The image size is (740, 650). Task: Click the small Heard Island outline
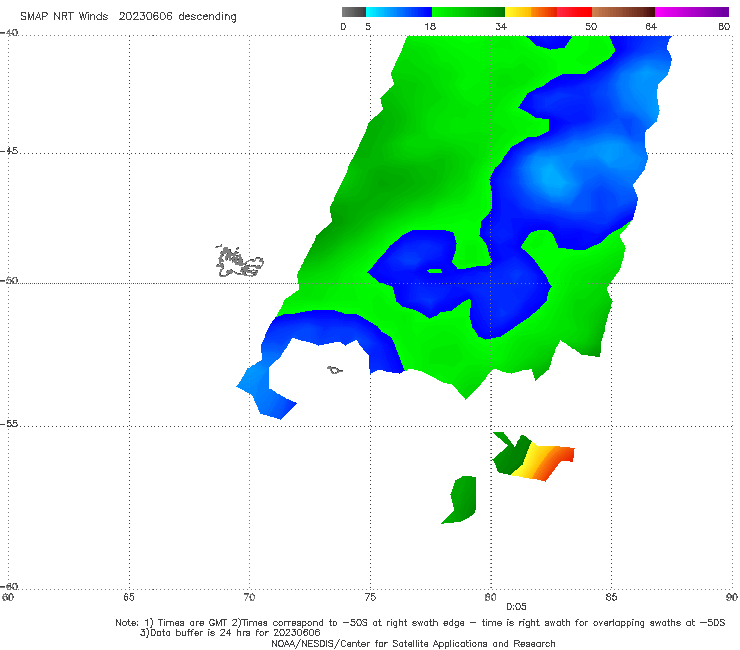(335, 370)
